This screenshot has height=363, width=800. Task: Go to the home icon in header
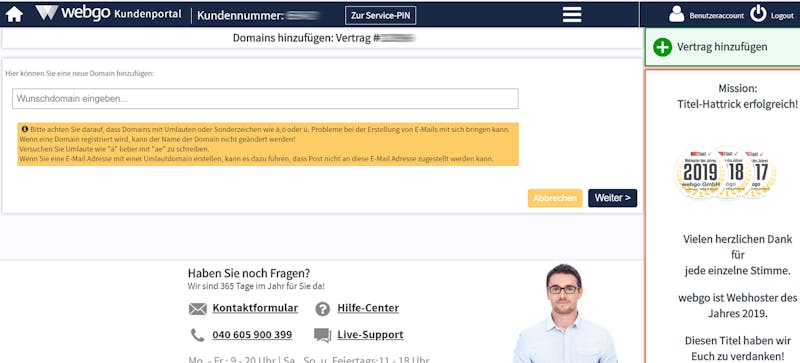click(14, 14)
